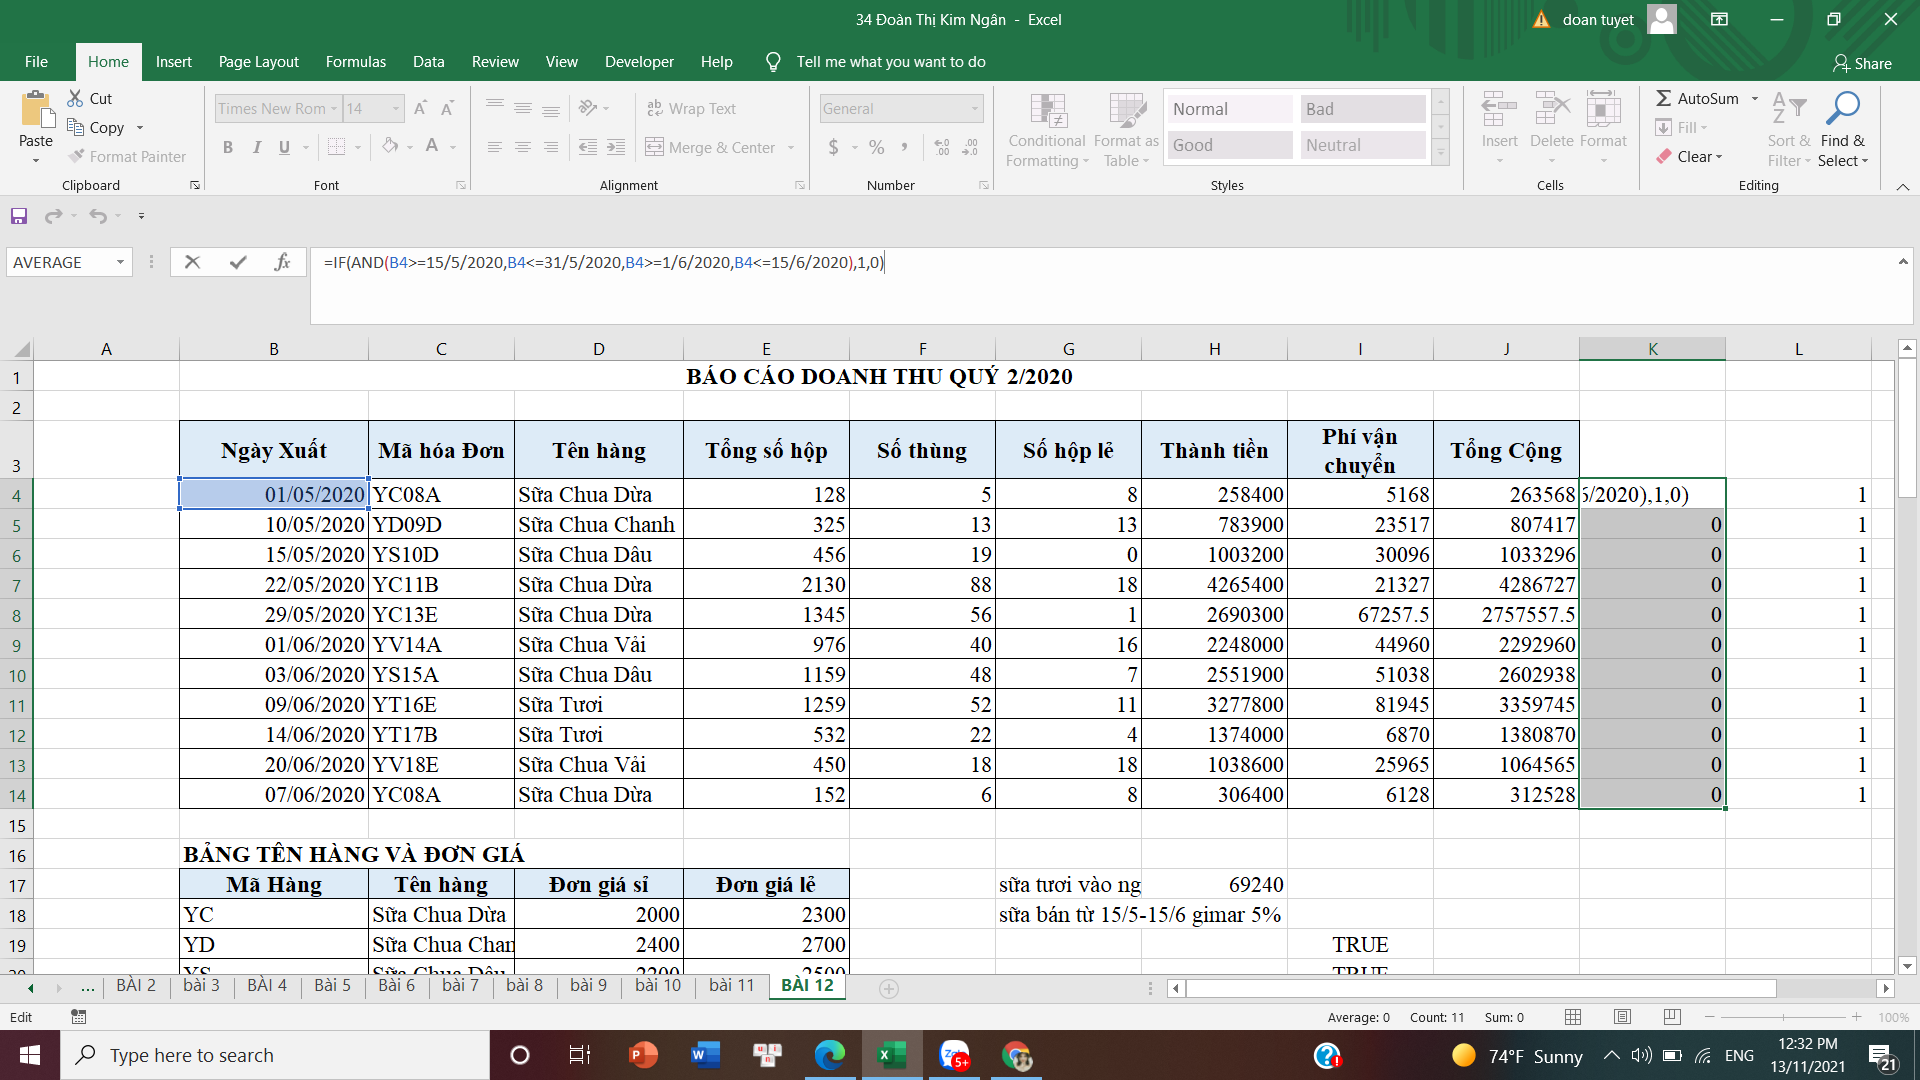Open the File menu
This screenshot has height=1080, width=1920.
coord(36,62)
